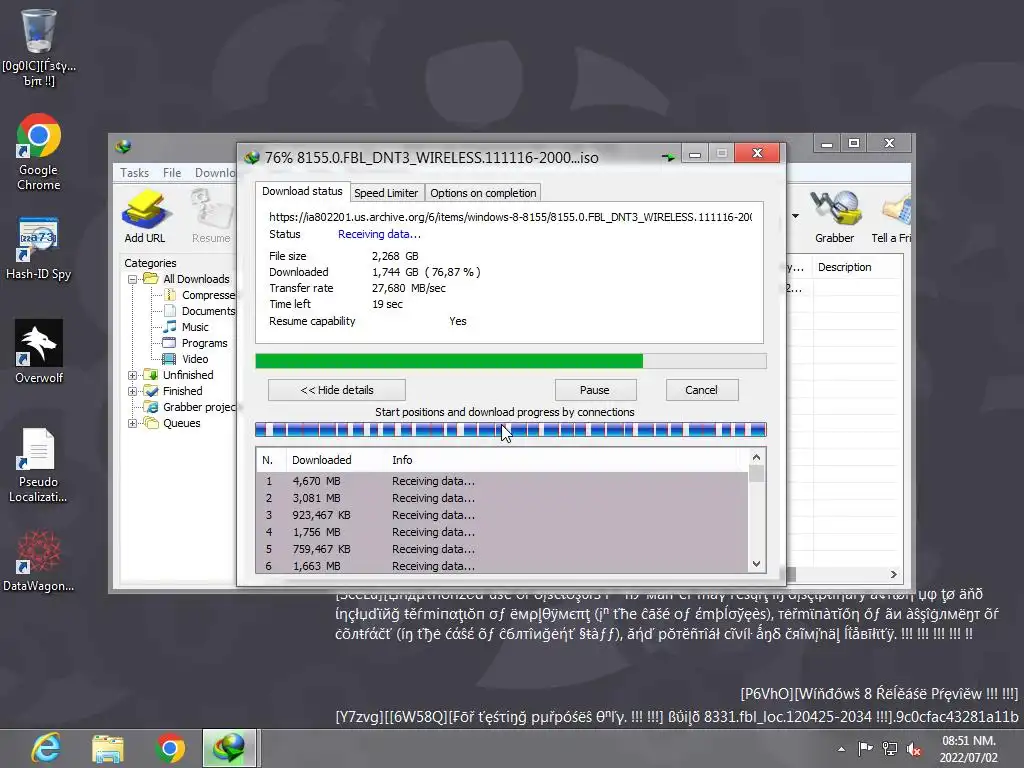
Task: Click the connections list scroll down arrow
Action: pos(756,564)
